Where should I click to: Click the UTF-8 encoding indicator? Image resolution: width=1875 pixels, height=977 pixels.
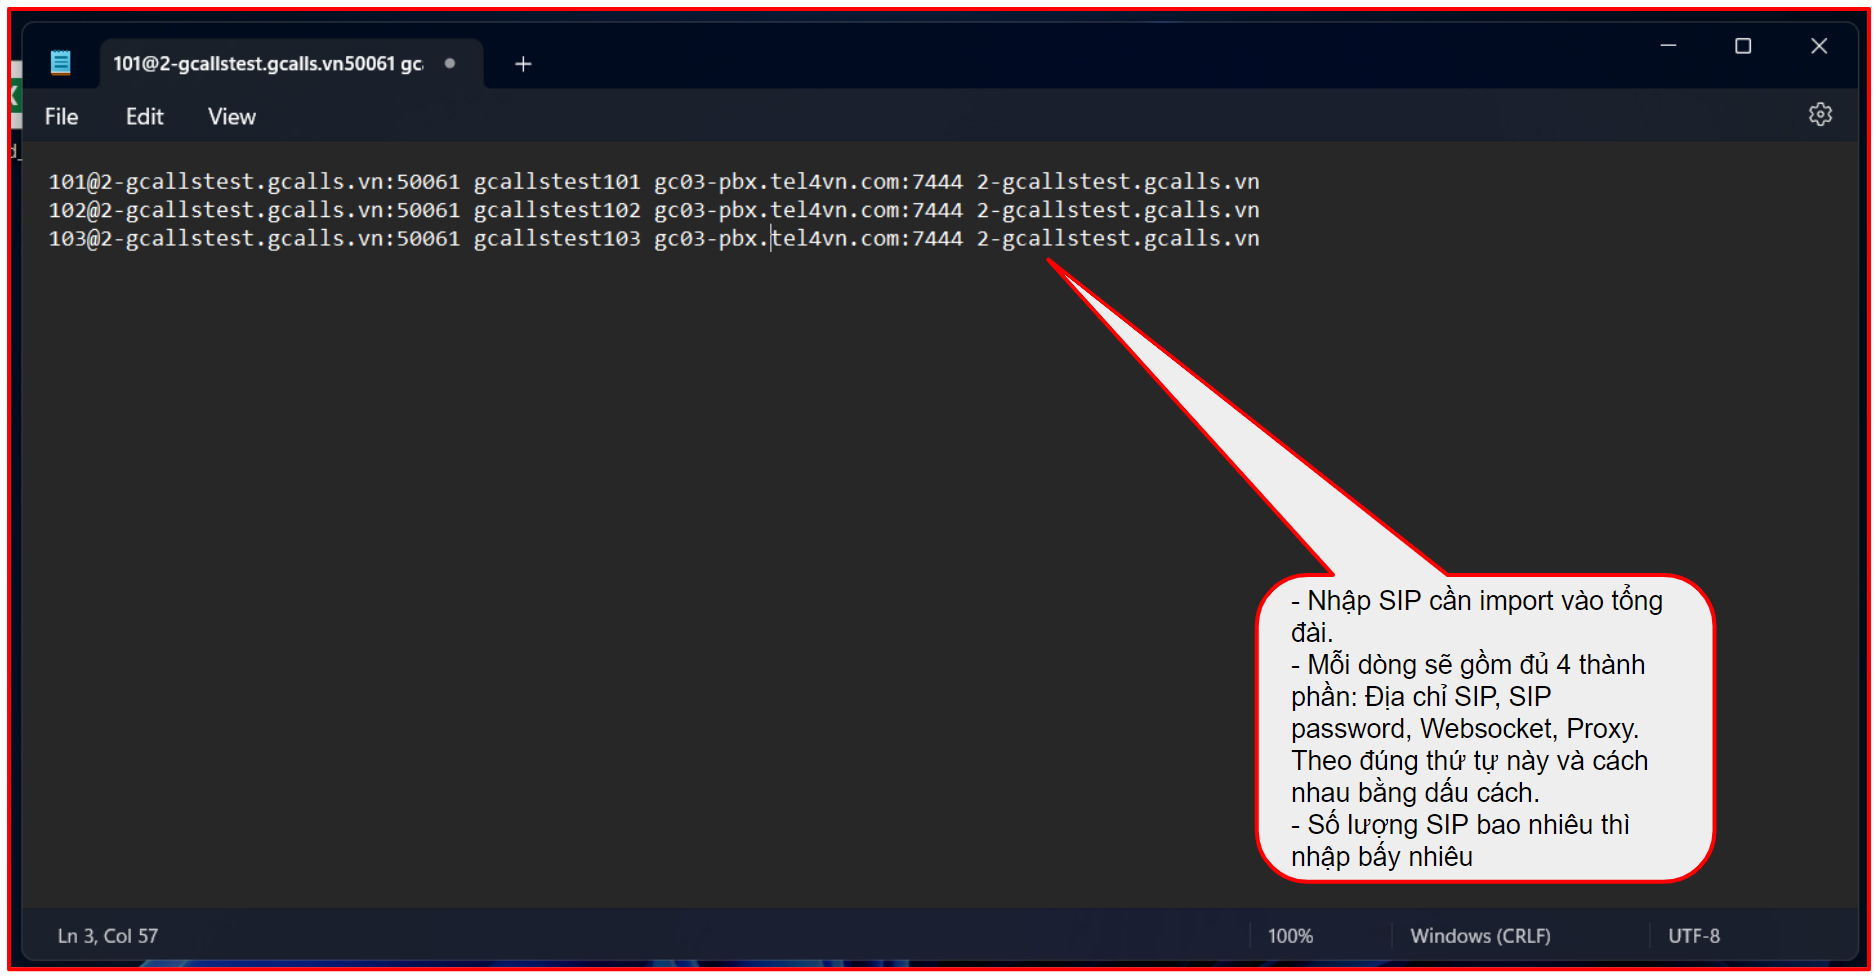[1693, 936]
